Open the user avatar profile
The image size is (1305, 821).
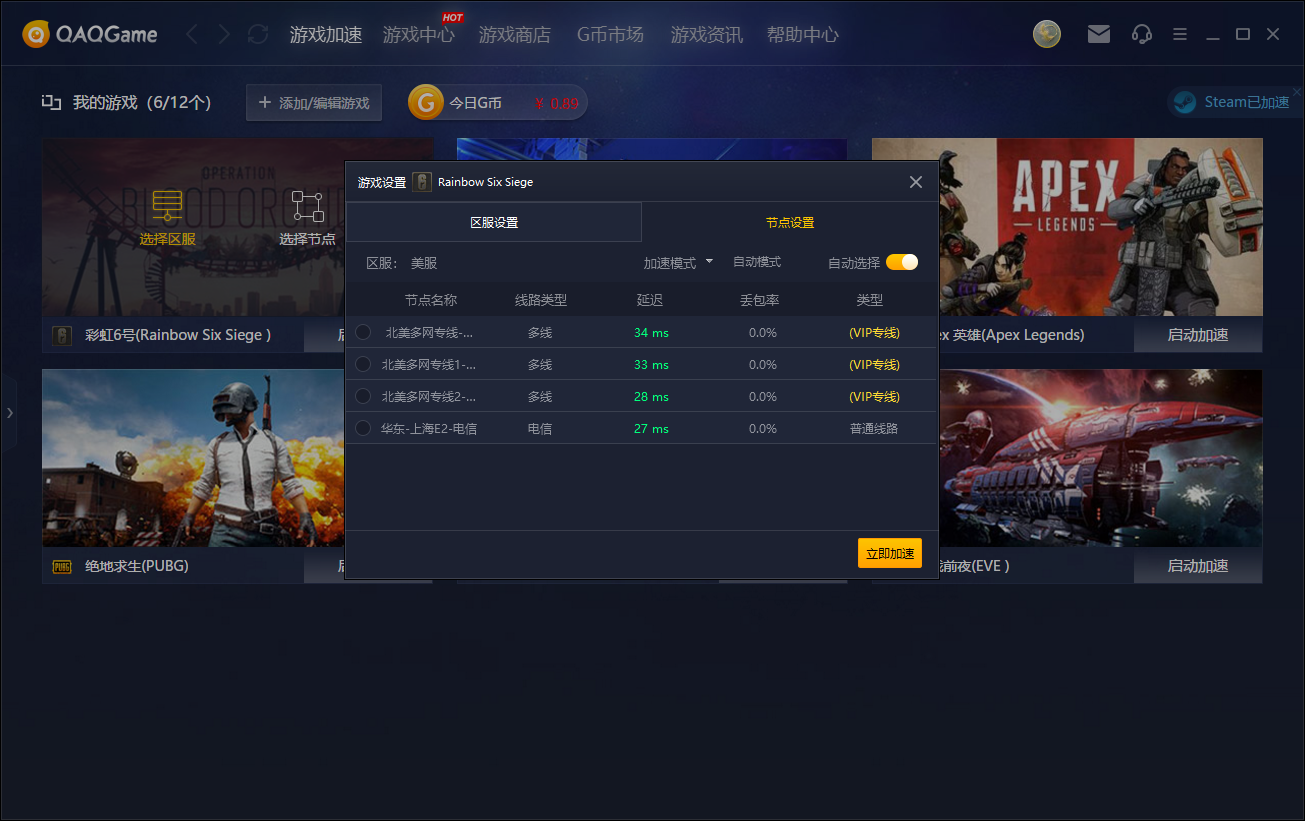1047,34
